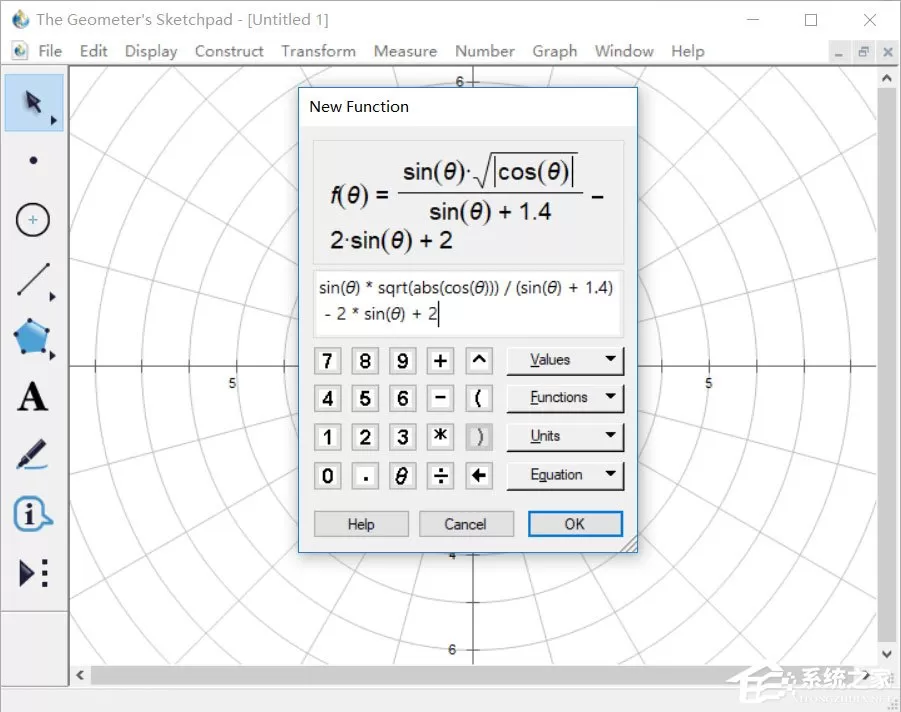Select the Compass circle tool

tap(33, 220)
